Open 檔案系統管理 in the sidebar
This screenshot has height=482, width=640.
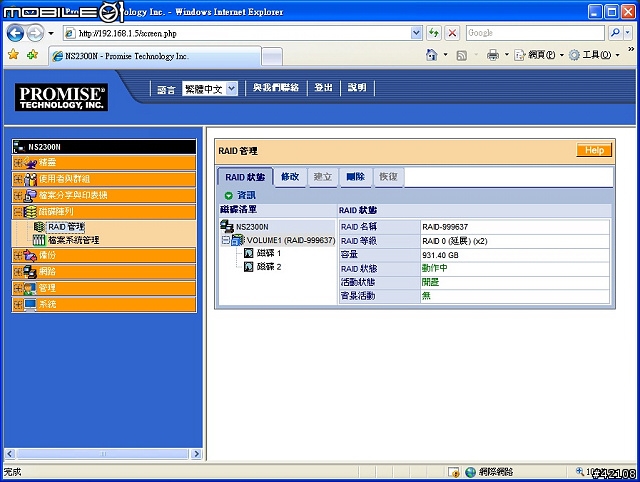[x=74, y=240]
